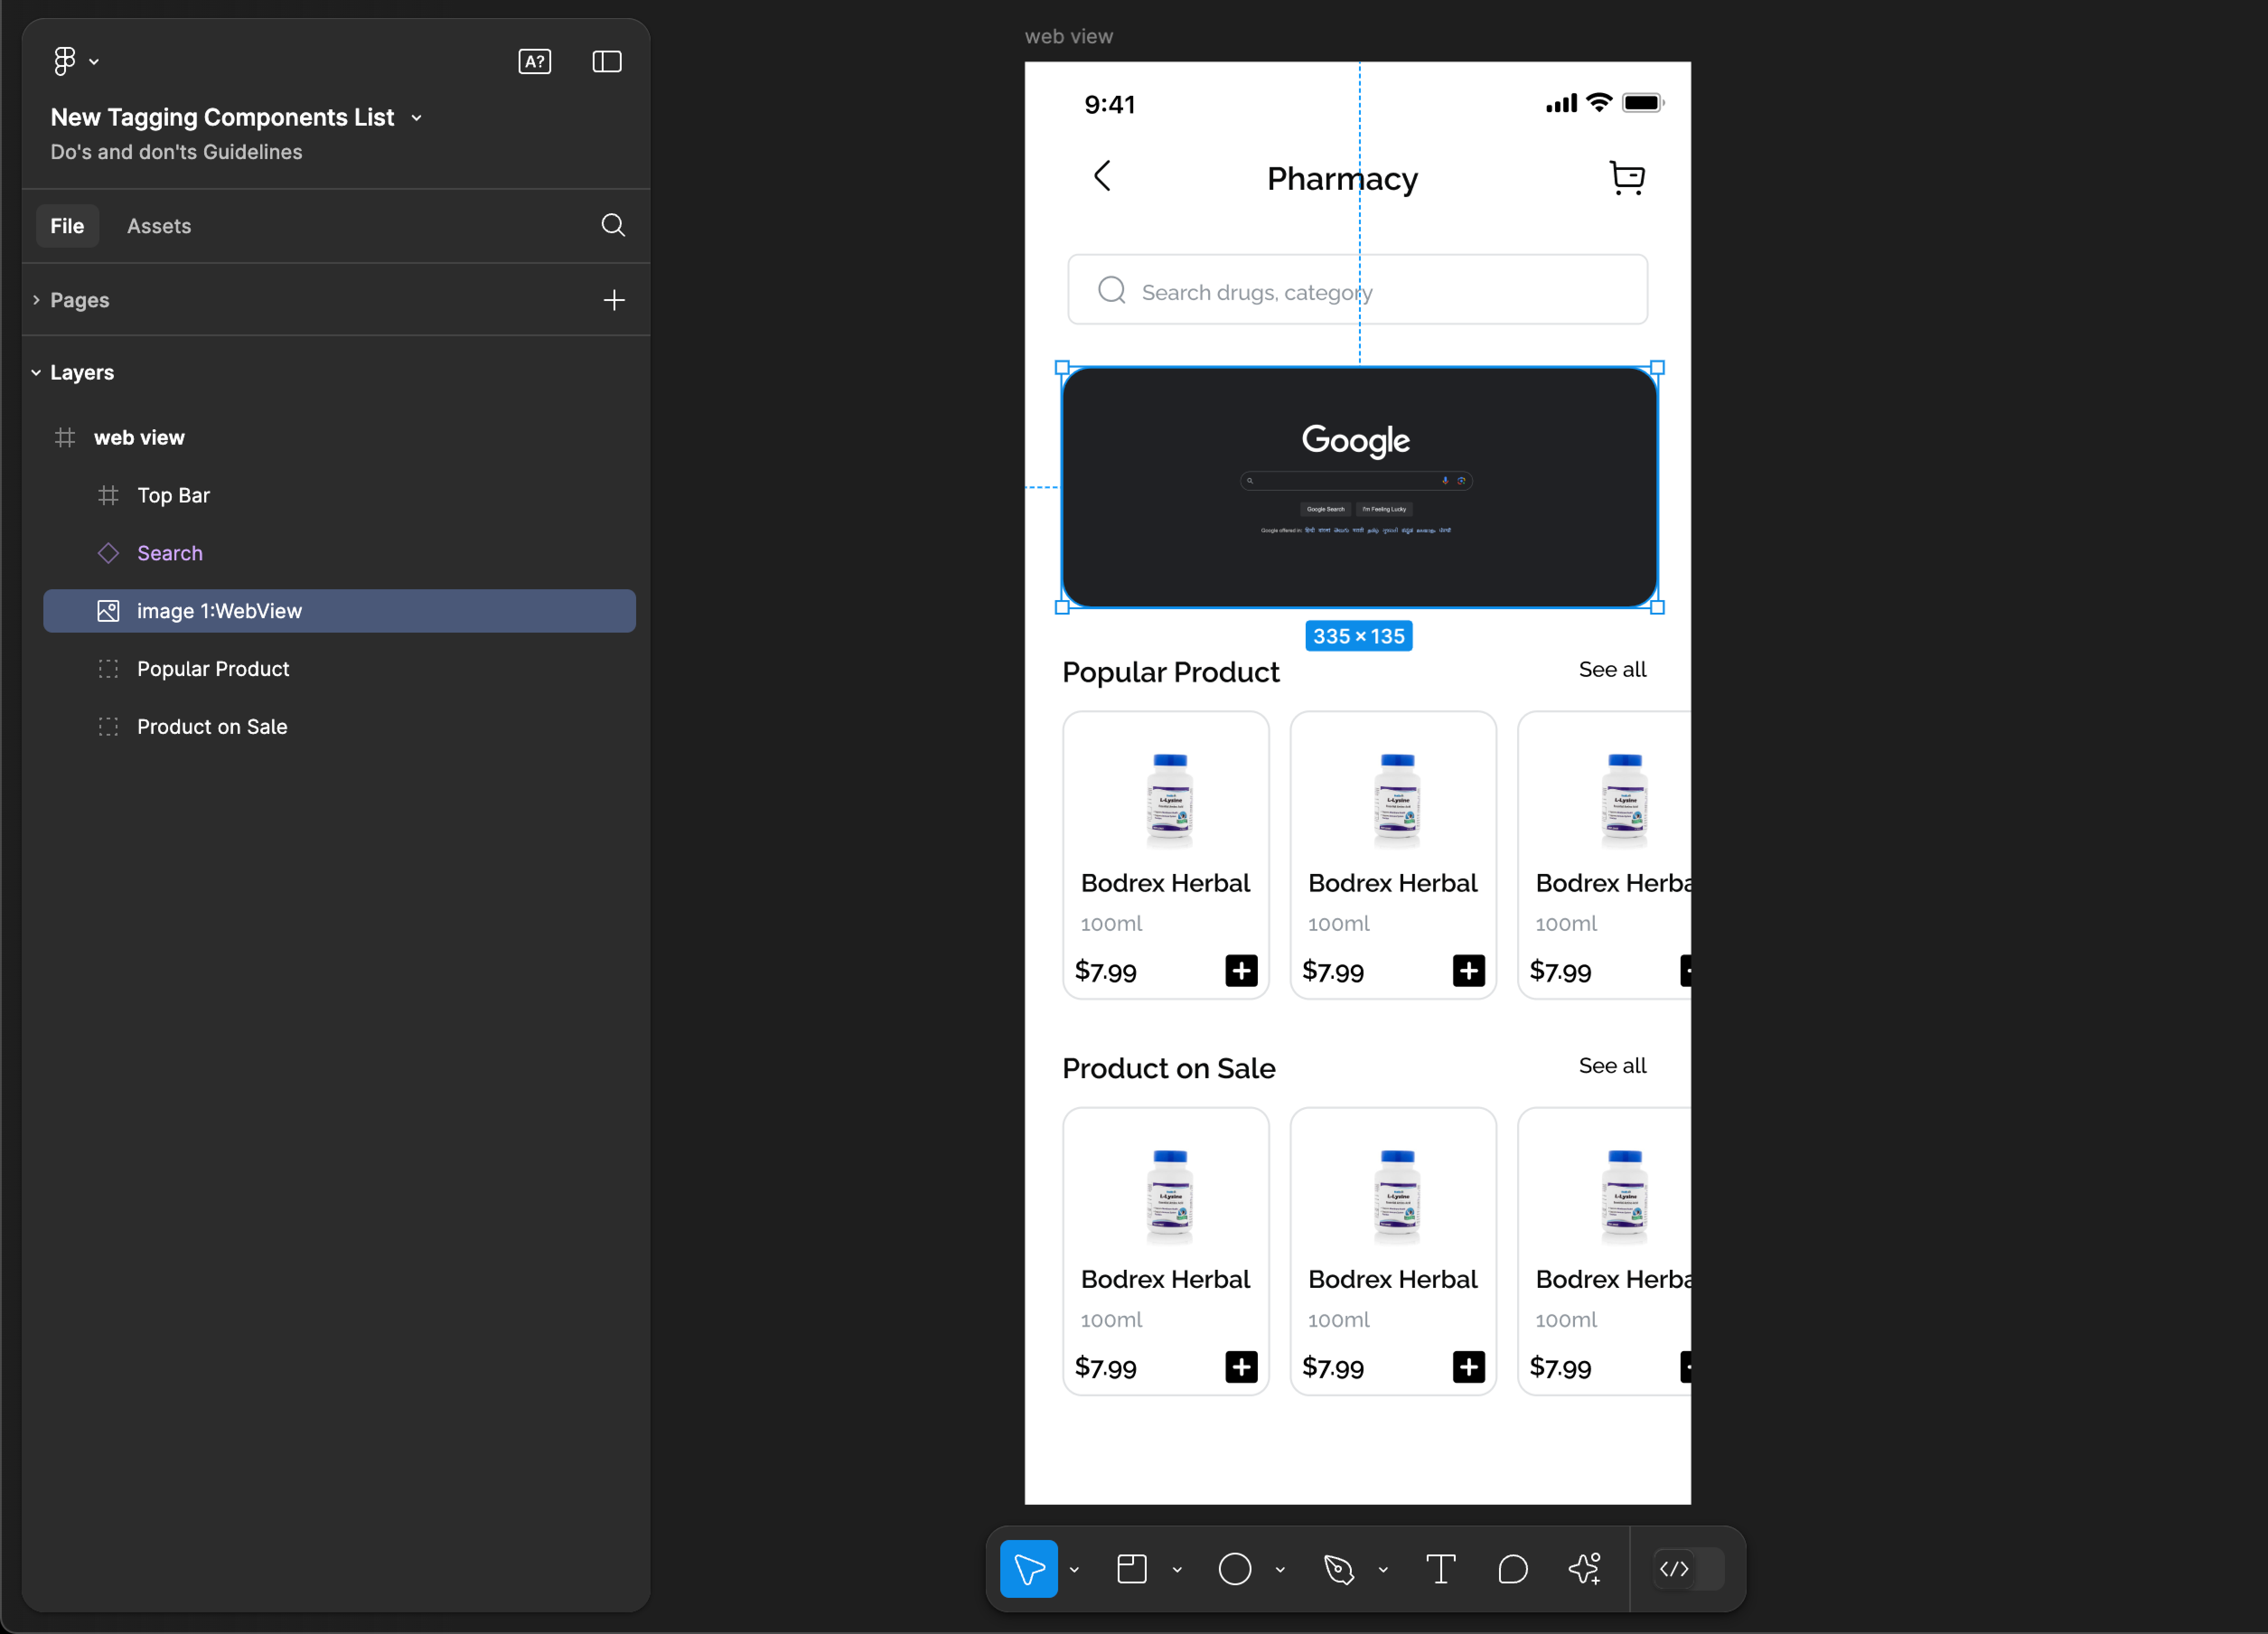Open shape tools dropdown arrow
The height and width of the screenshot is (1634, 2268).
coord(1280,1570)
